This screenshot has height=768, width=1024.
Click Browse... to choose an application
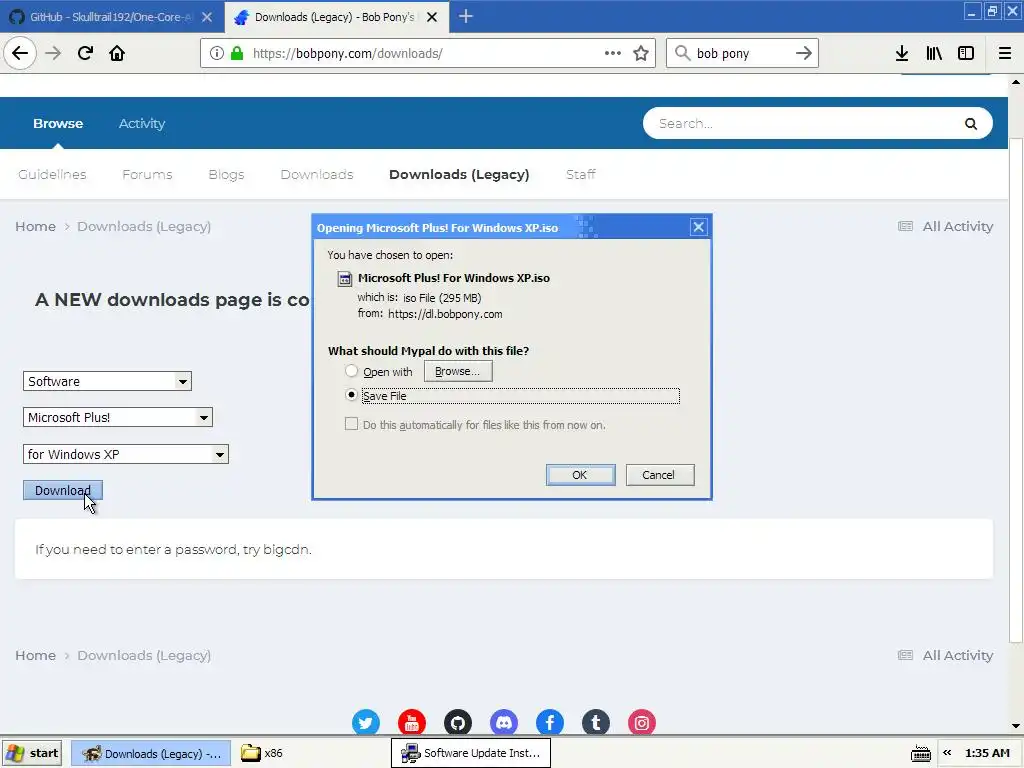(458, 371)
